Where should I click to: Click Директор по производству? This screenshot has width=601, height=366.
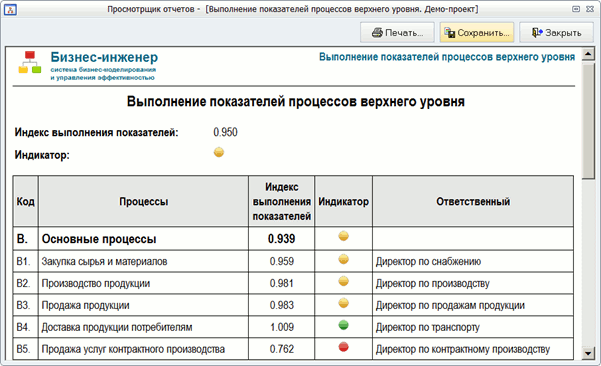pyautogui.click(x=432, y=284)
